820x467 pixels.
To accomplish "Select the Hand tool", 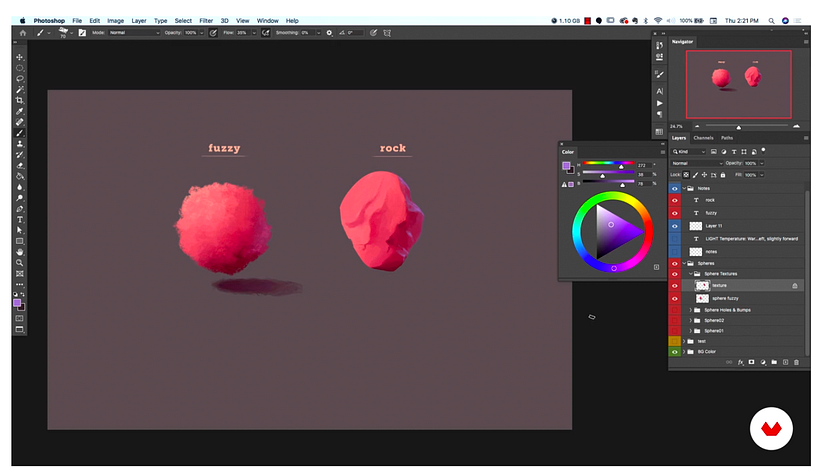I will tap(19, 252).
